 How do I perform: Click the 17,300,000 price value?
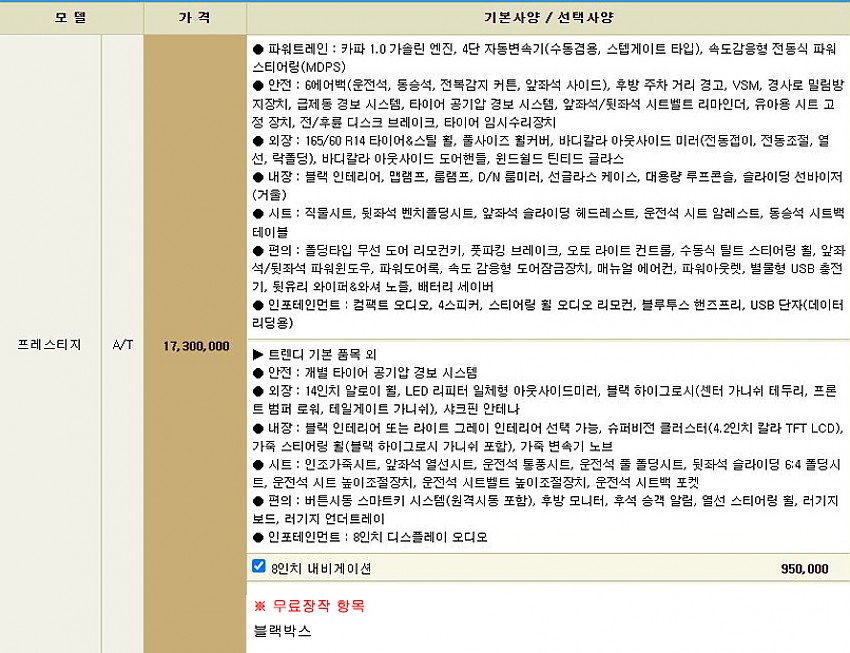click(195, 346)
